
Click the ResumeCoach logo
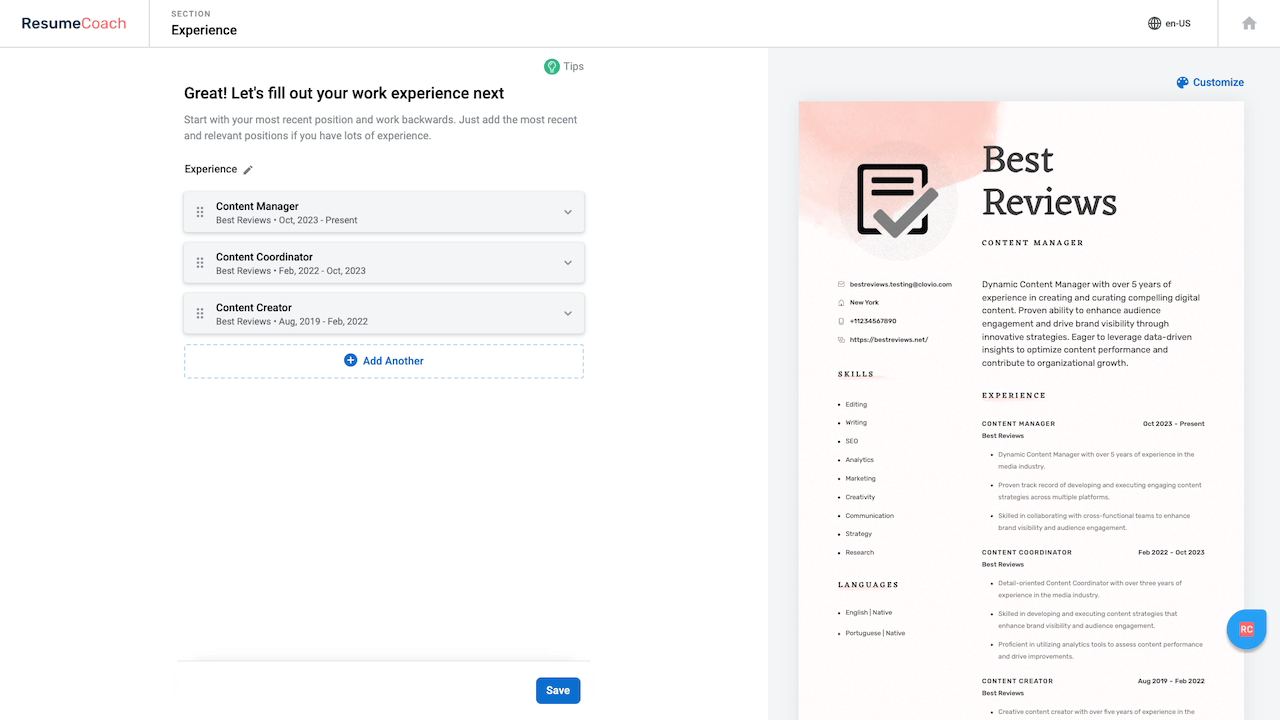pyautogui.click(x=72, y=22)
